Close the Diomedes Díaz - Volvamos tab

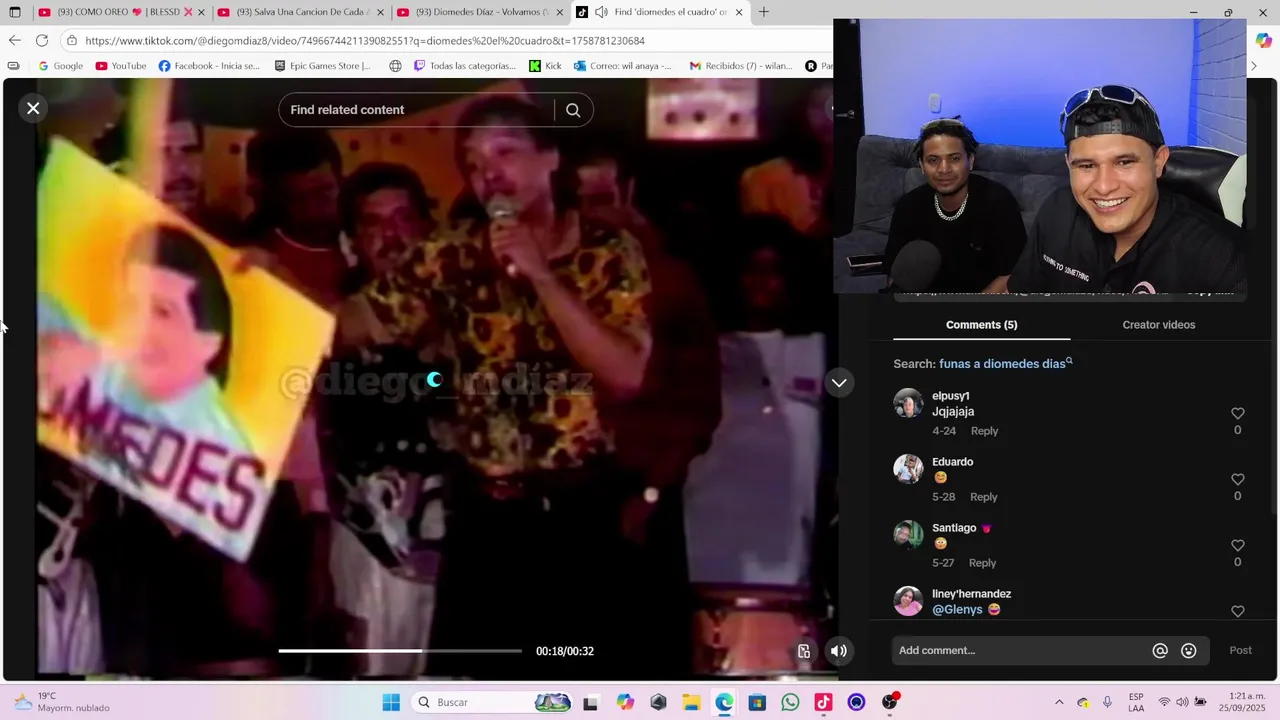pyautogui.click(x=560, y=12)
